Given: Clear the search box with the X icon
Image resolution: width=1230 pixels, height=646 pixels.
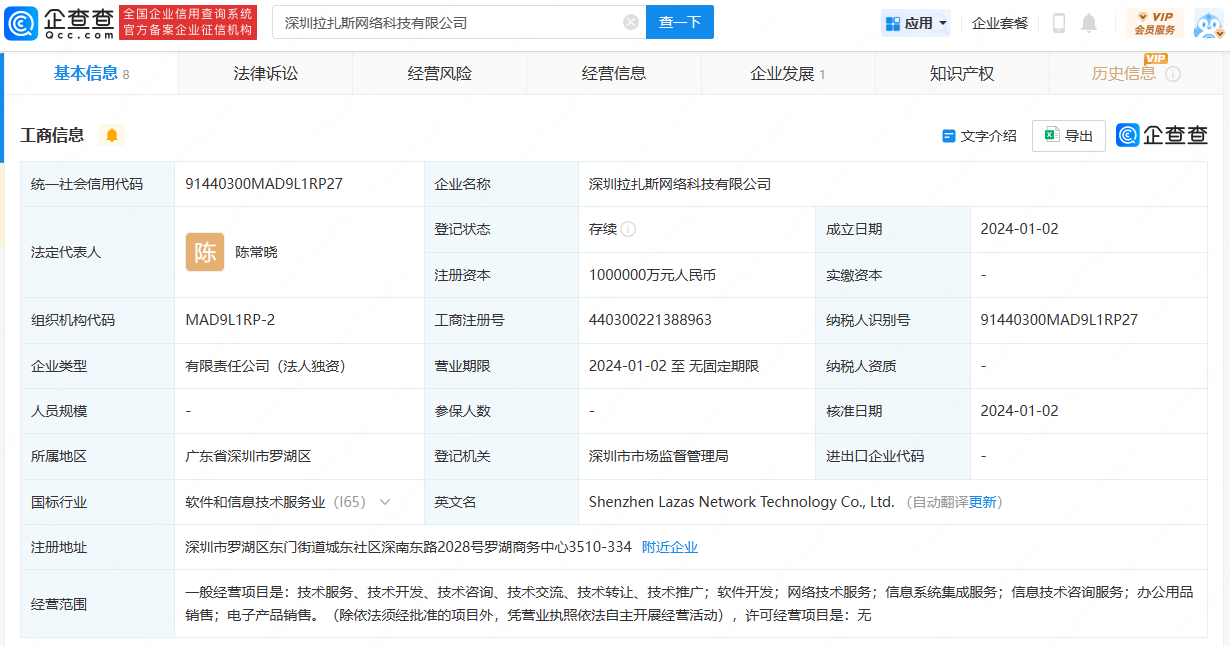Looking at the screenshot, I should pos(631,22).
